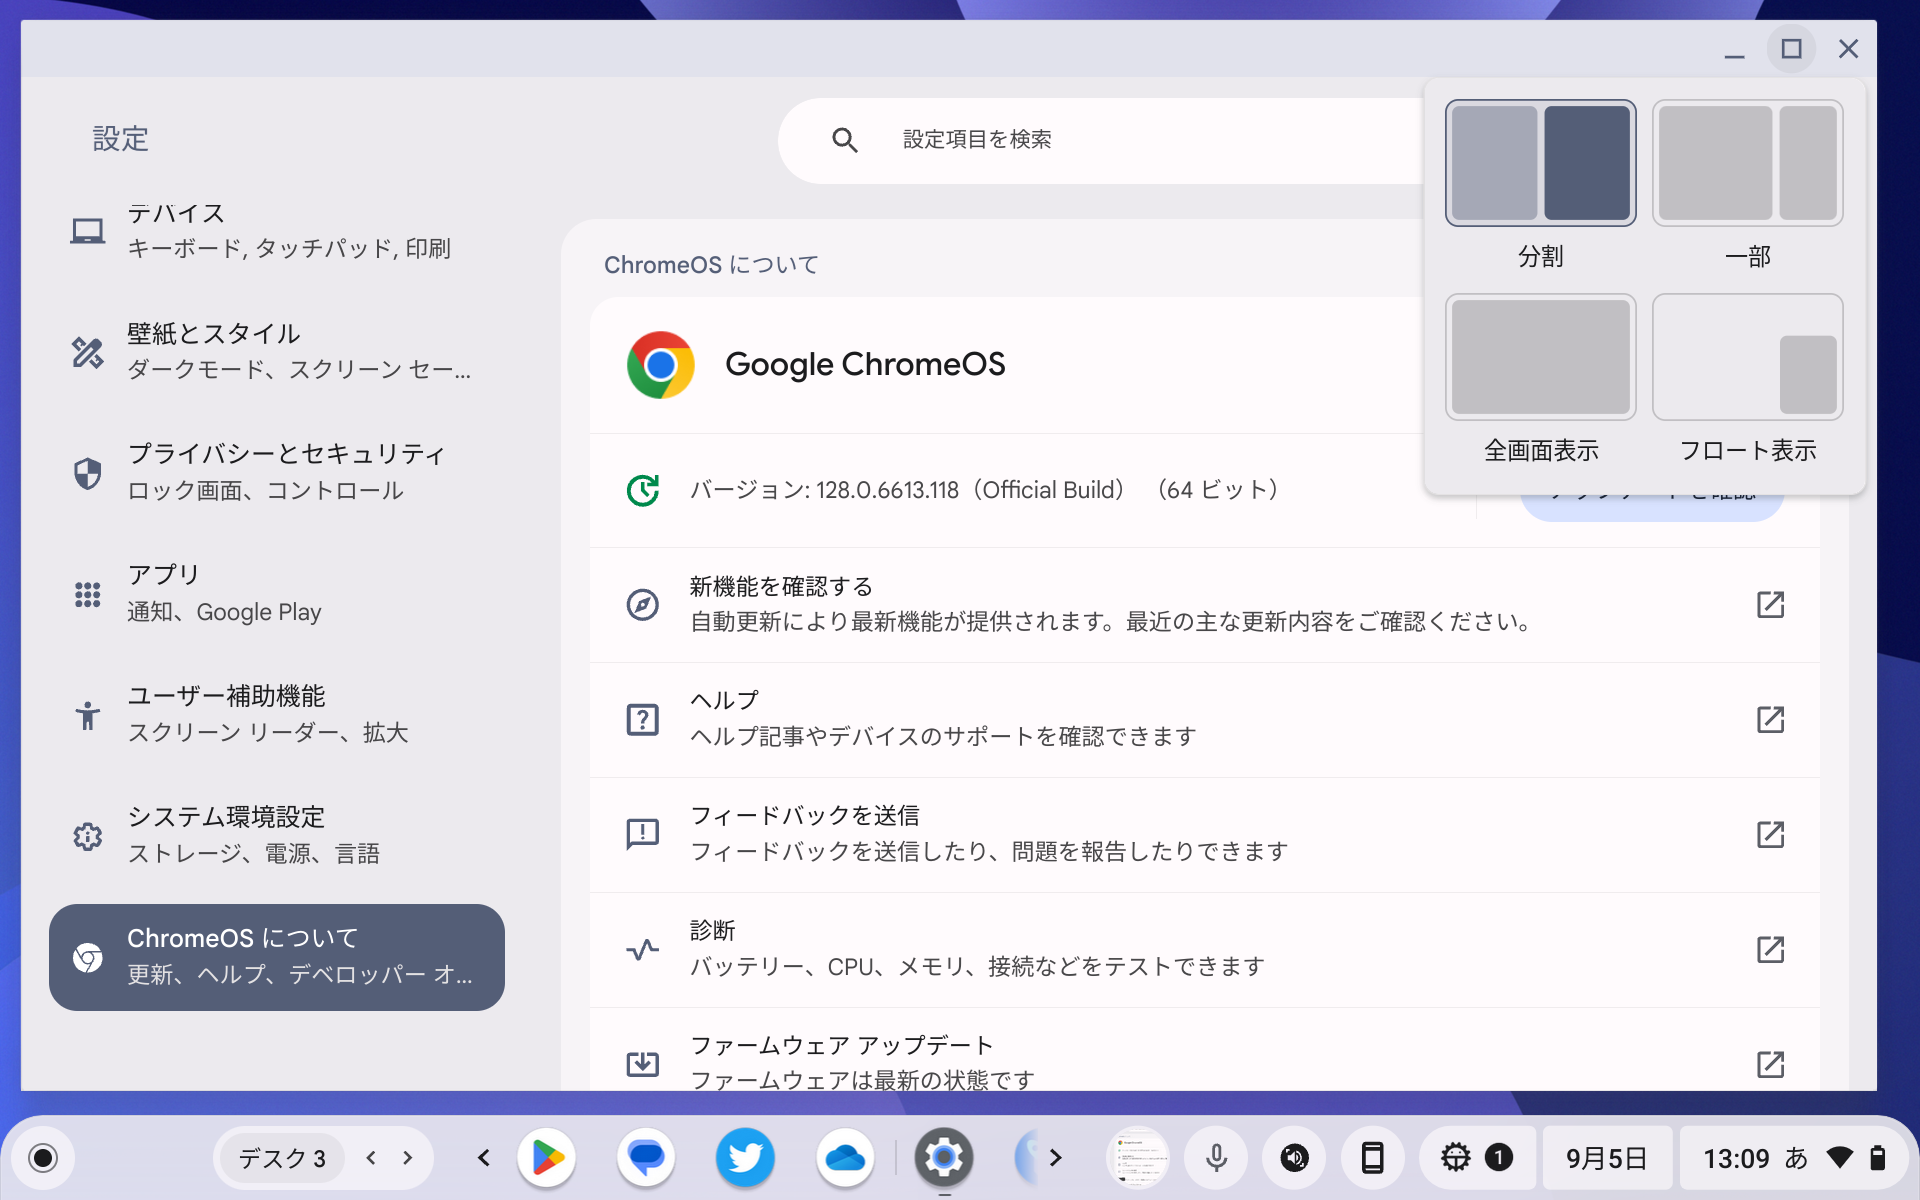Click the search magnifier icon in Settings

click(845, 140)
